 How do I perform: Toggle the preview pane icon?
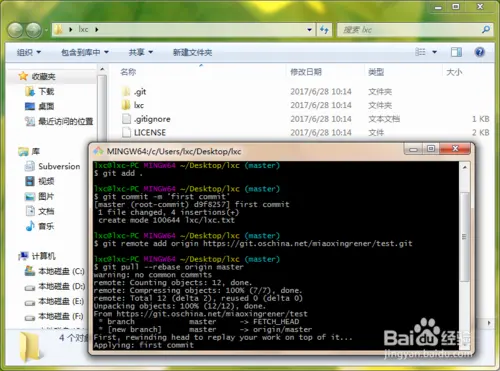click(x=456, y=52)
